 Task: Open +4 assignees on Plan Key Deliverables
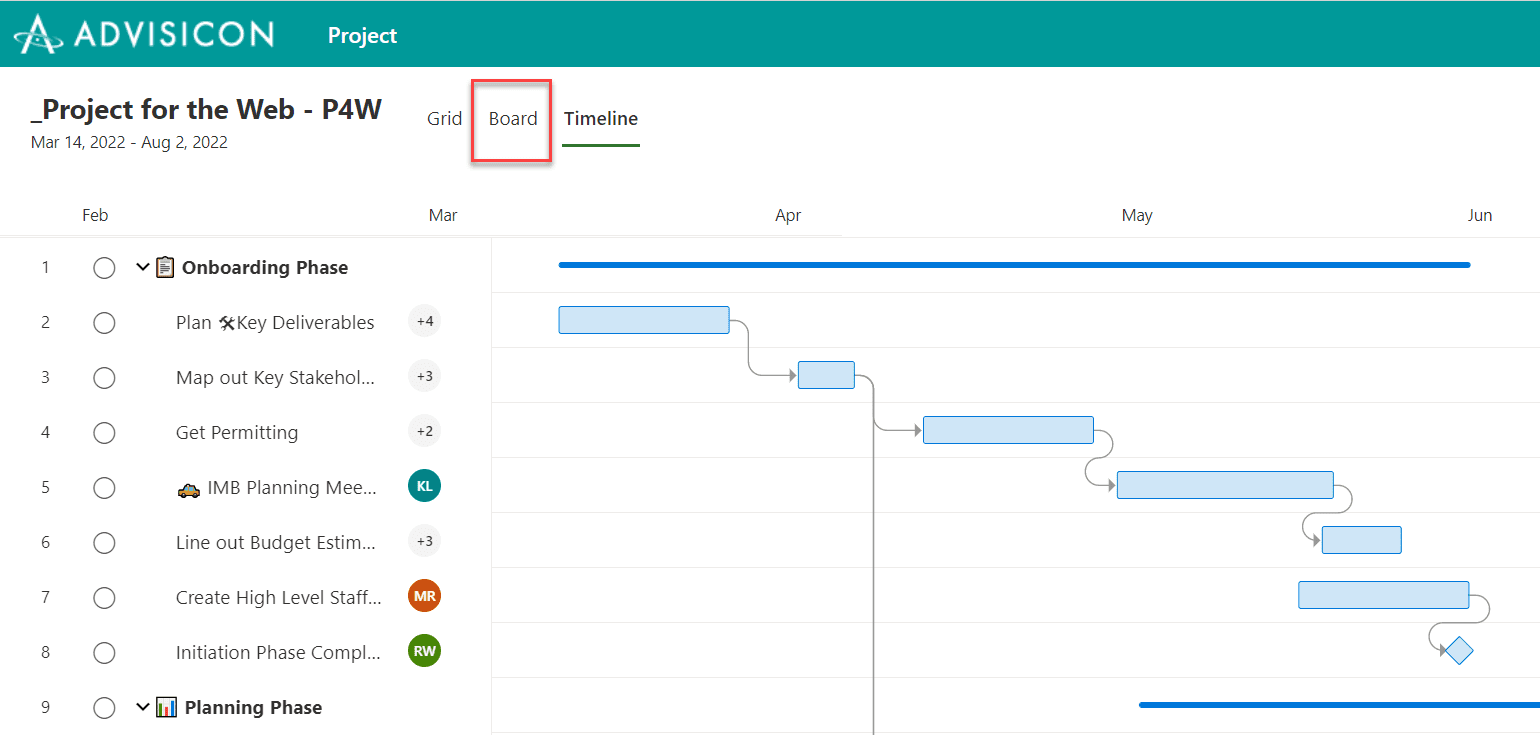(425, 321)
